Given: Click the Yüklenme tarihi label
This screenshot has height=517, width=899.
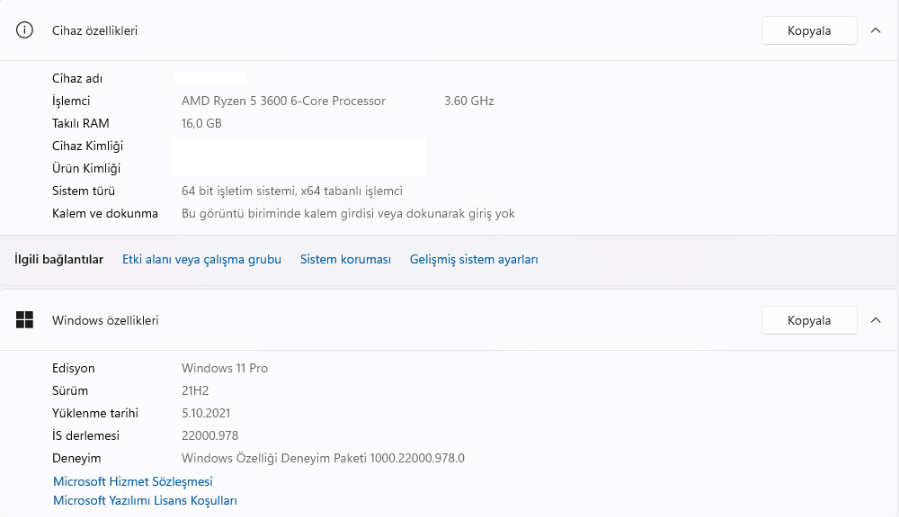Looking at the screenshot, I should (x=95, y=413).
